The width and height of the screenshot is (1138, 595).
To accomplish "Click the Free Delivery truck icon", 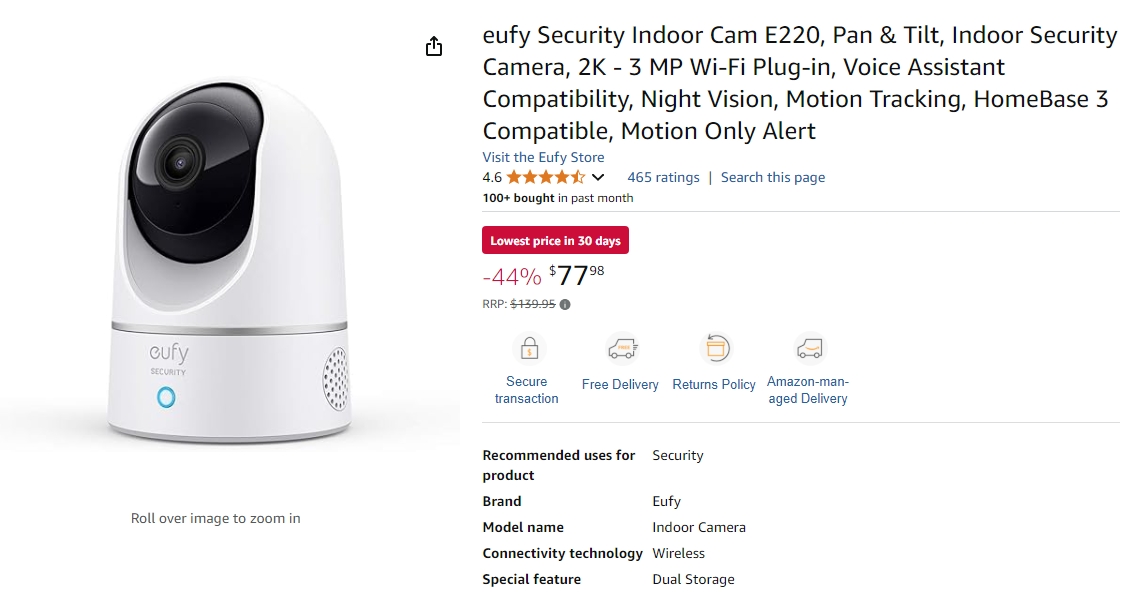I will [x=622, y=348].
